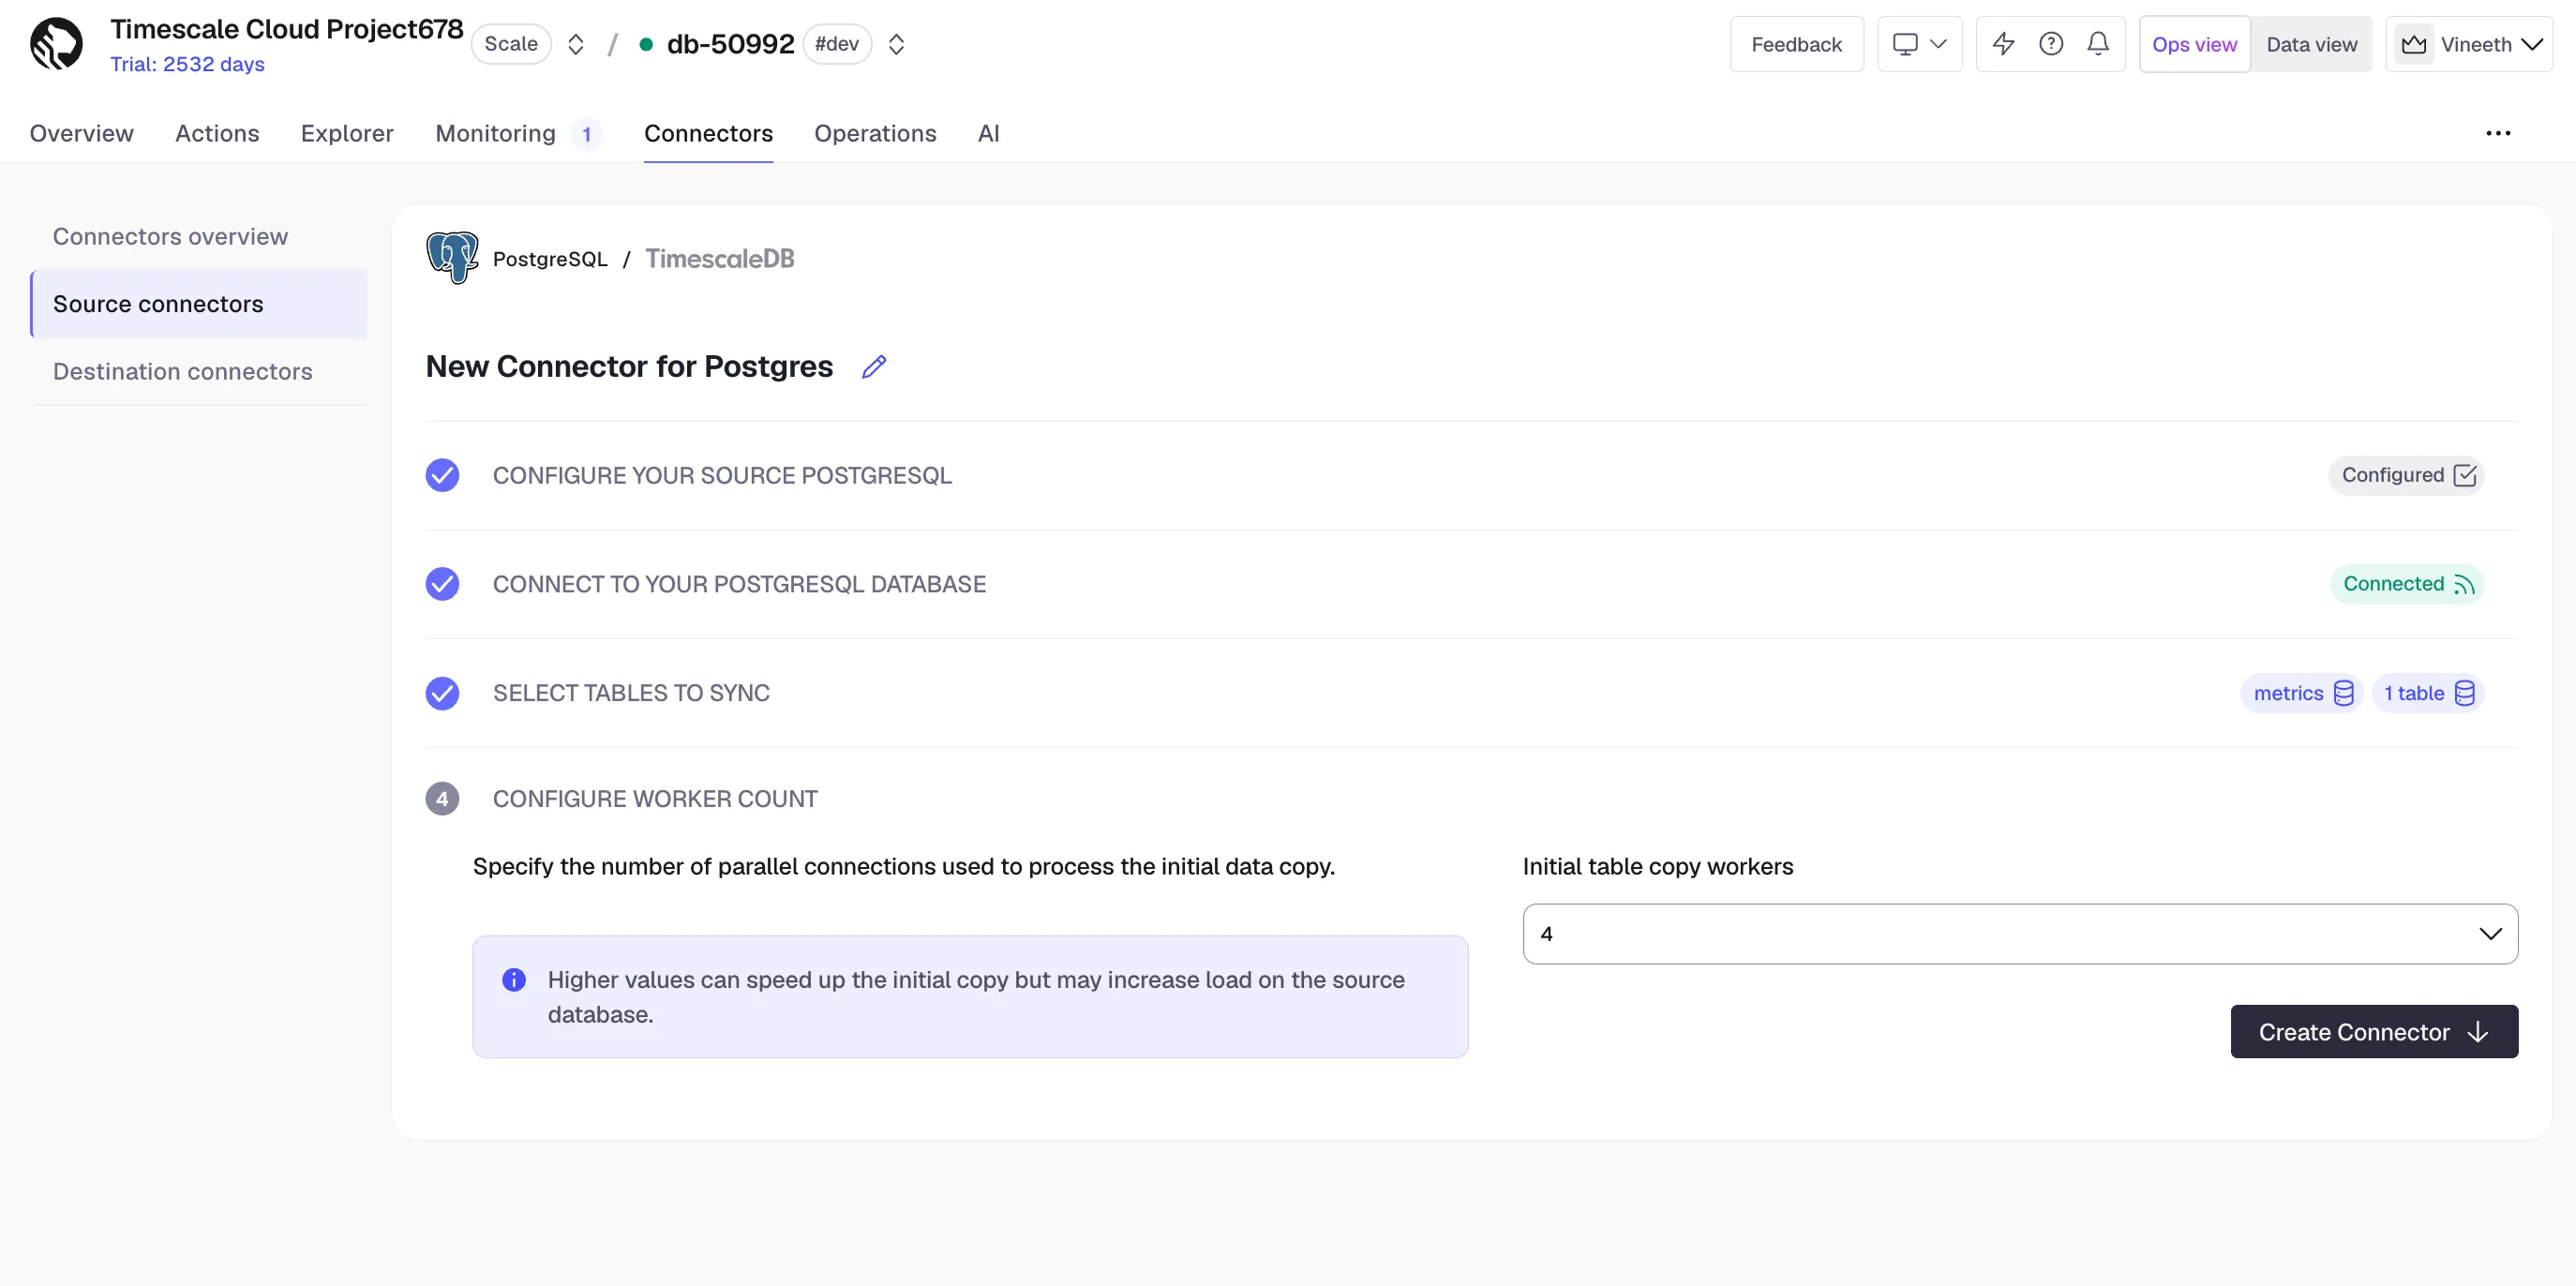Click the Configured status badge
This screenshot has width=2576, height=1286.
tap(2406, 475)
